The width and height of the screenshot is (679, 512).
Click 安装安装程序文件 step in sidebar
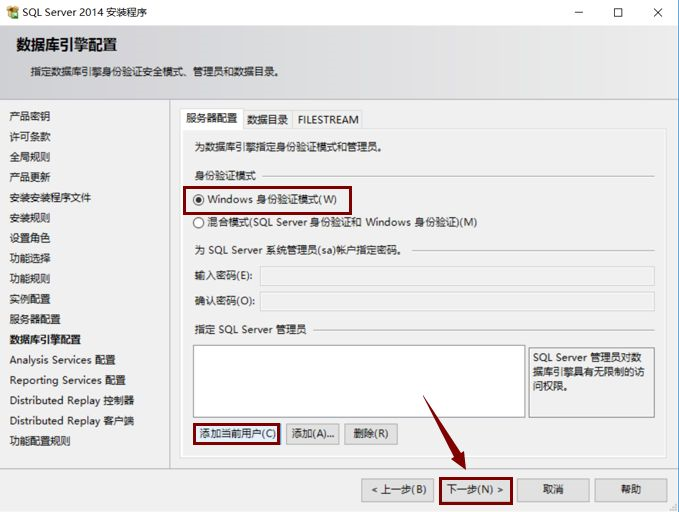pyautogui.click(x=50, y=198)
